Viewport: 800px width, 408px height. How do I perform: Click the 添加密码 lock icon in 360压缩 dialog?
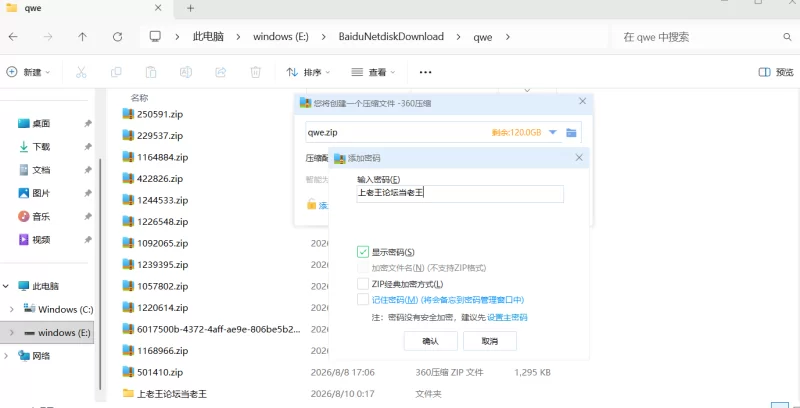click(x=311, y=205)
